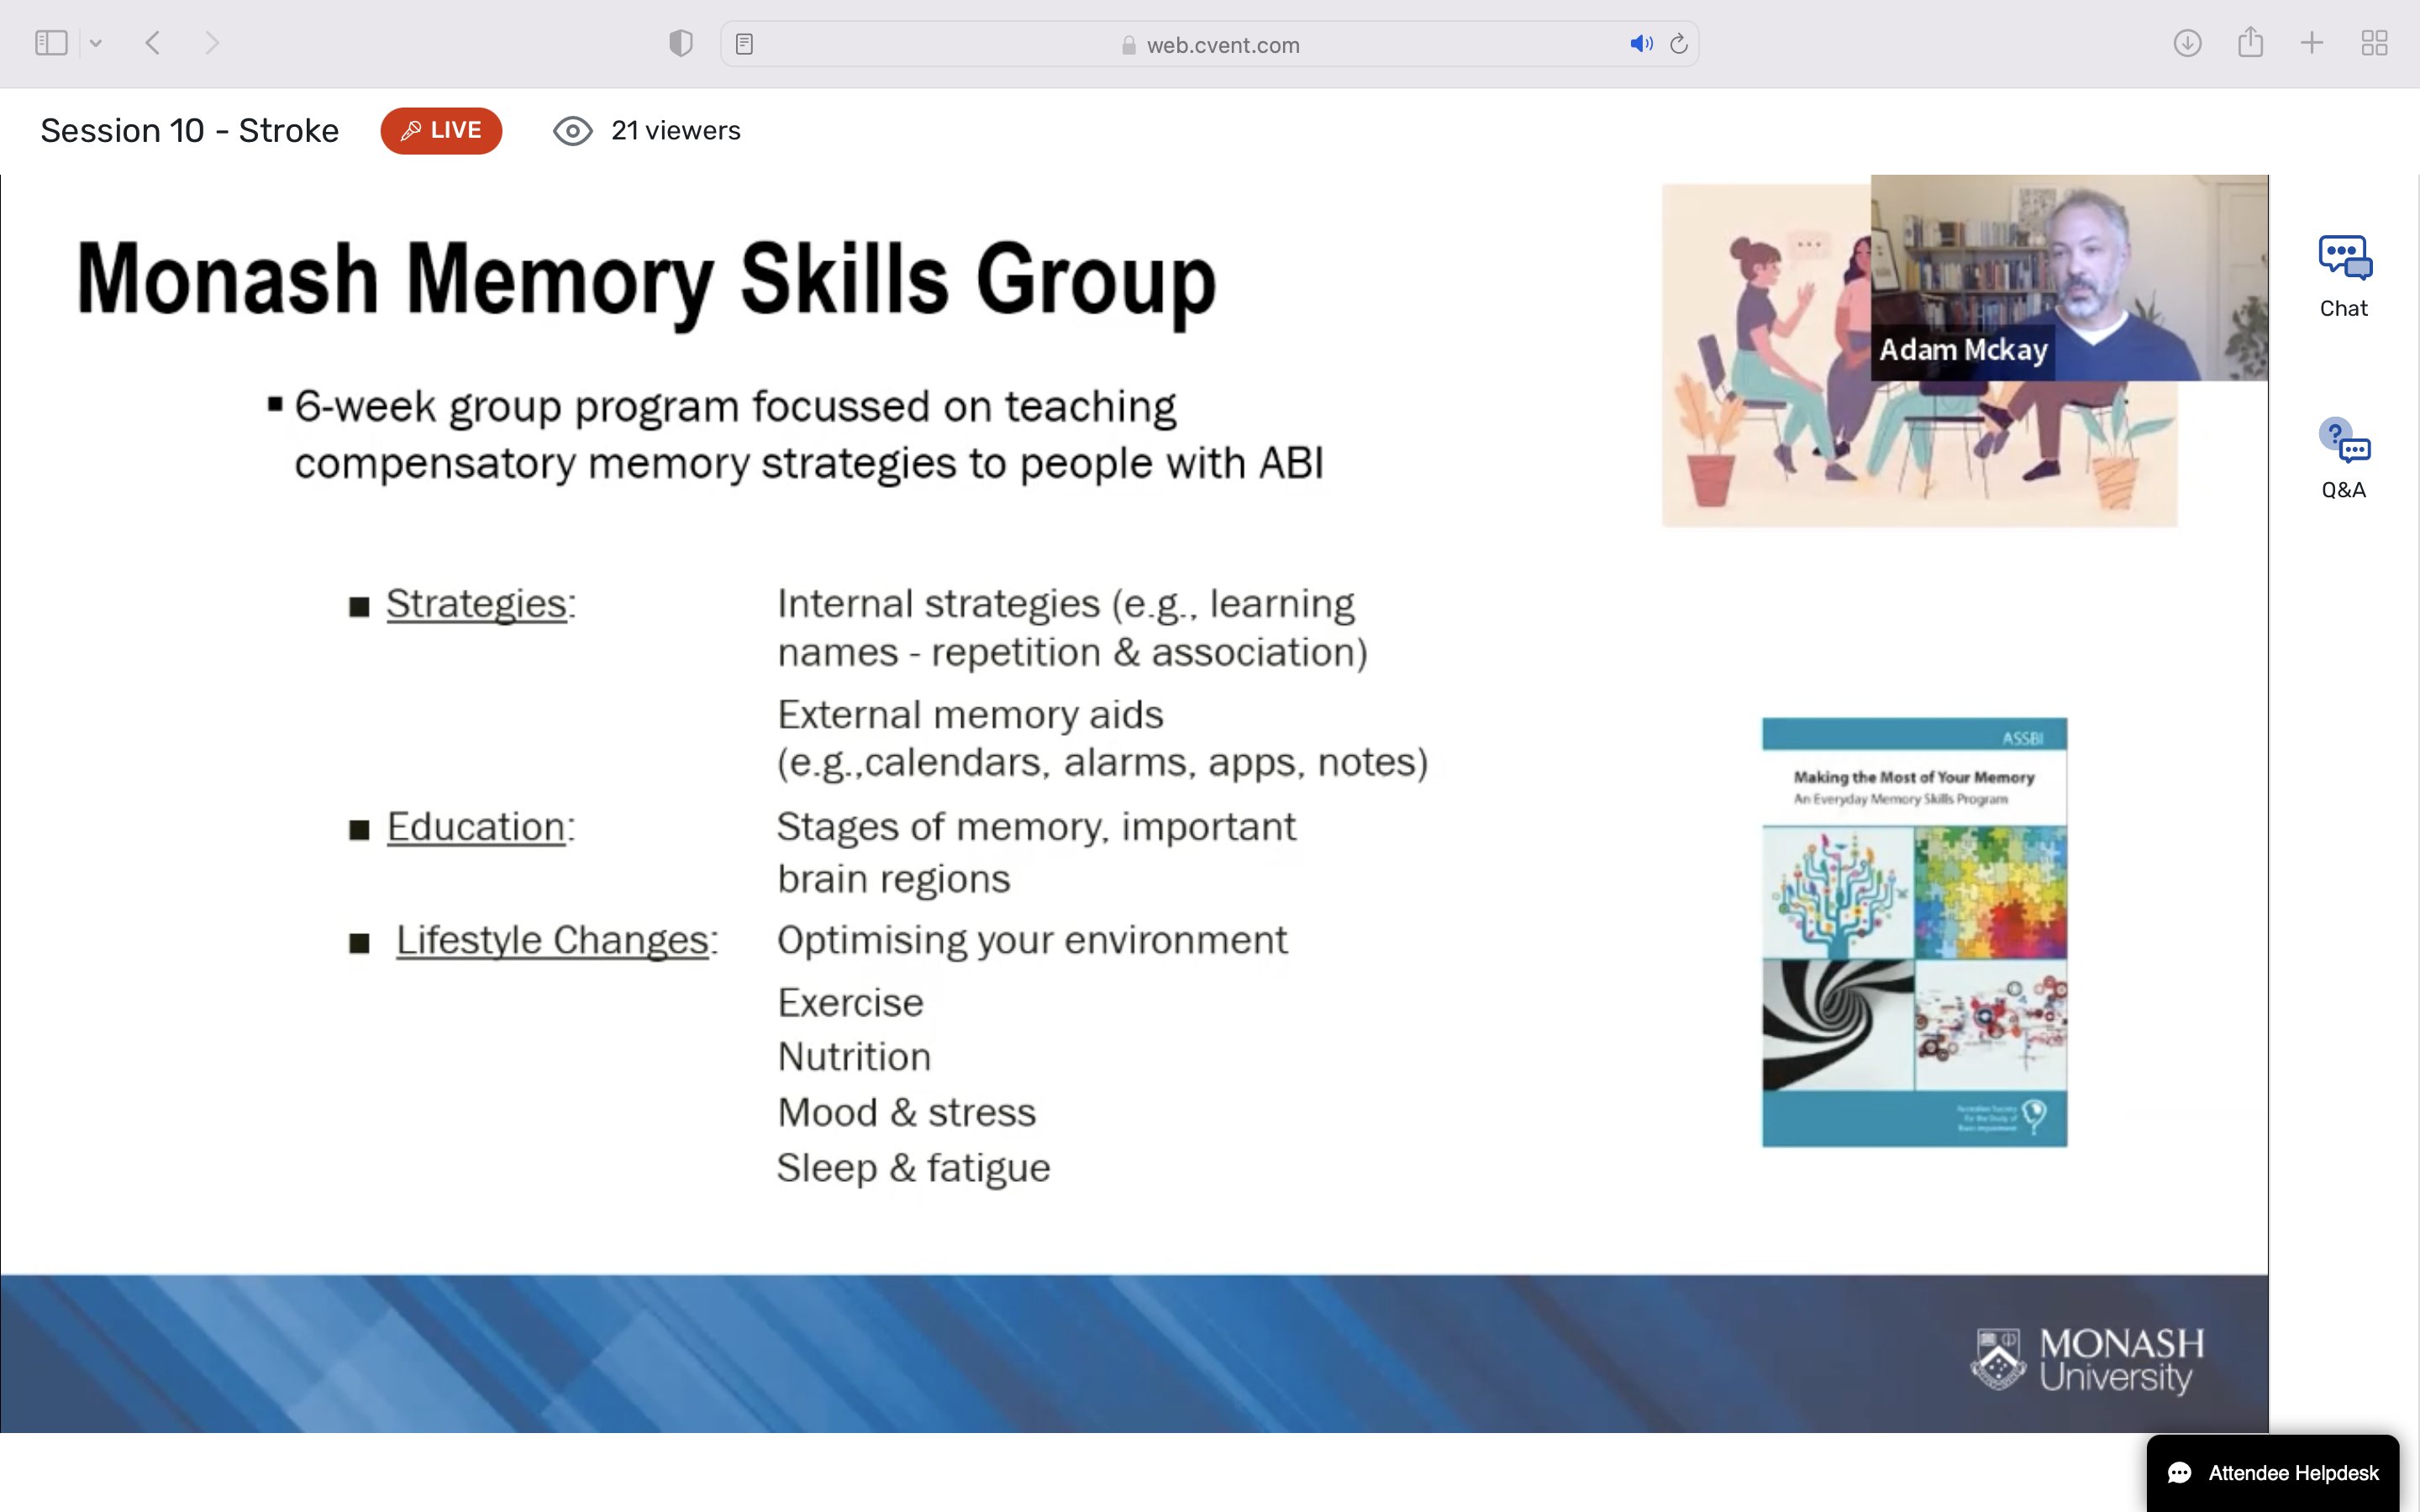Open a new tab with plus icon
This screenshot has width=2420, height=1512.
coord(2312,43)
